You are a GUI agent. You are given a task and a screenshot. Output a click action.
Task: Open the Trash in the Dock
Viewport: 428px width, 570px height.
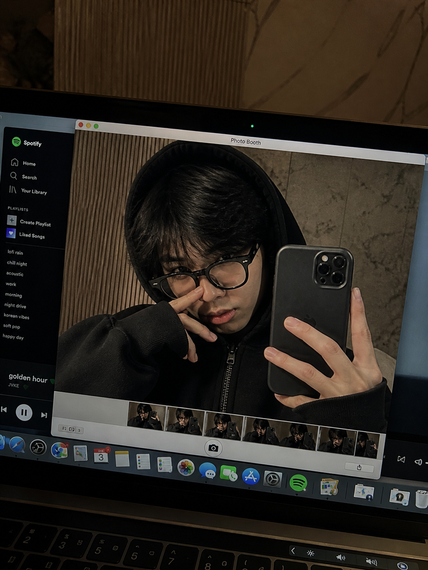point(422,499)
